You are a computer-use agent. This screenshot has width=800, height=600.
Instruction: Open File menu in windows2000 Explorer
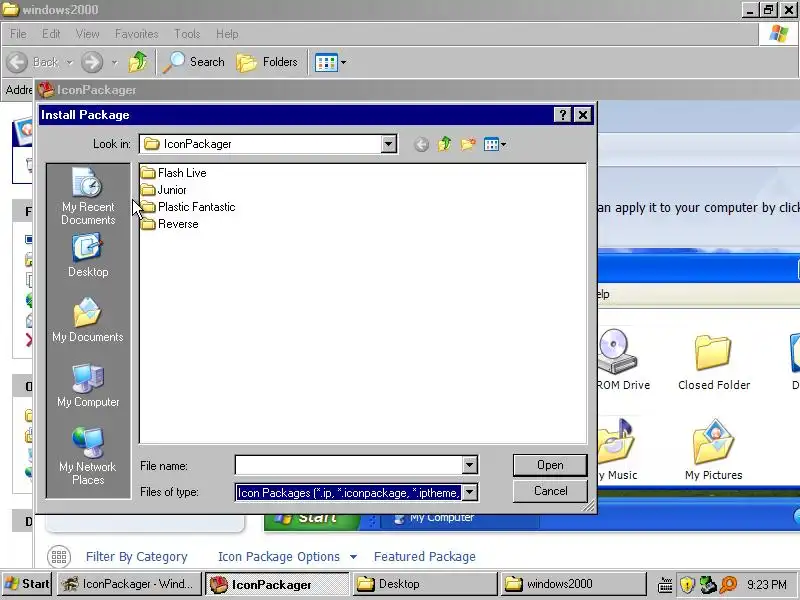tap(18, 34)
